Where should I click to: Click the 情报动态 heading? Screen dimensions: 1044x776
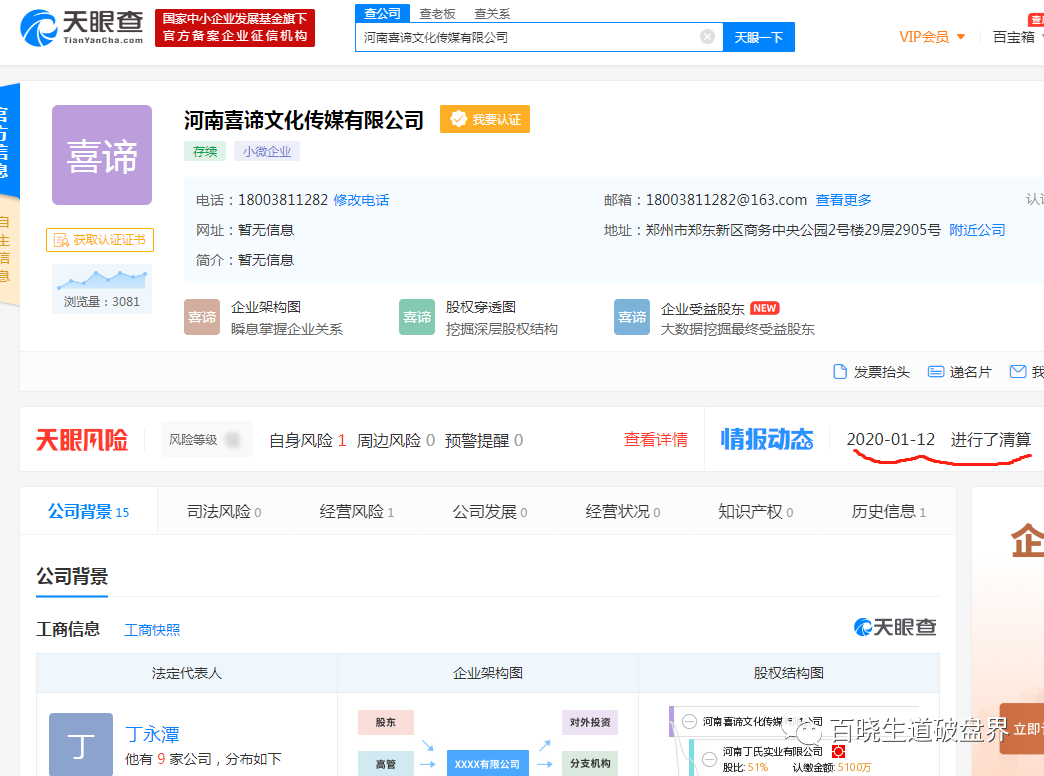pos(767,440)
